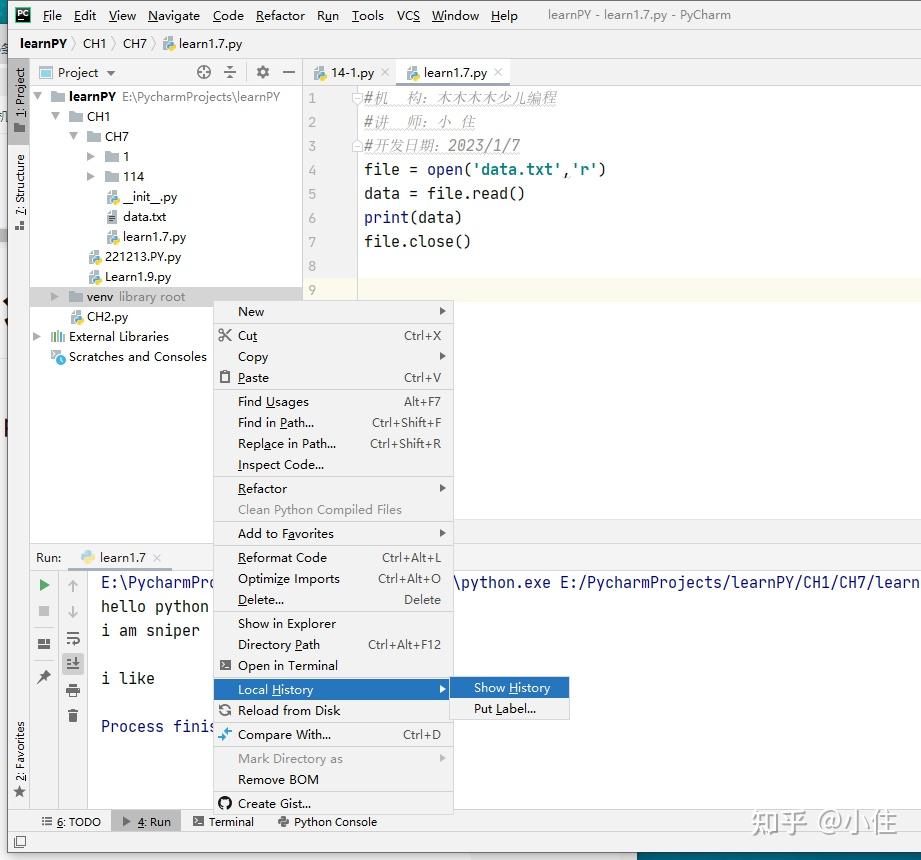Choose Show History from Local History
The image size is (921, 860).
tap(511, 687)
